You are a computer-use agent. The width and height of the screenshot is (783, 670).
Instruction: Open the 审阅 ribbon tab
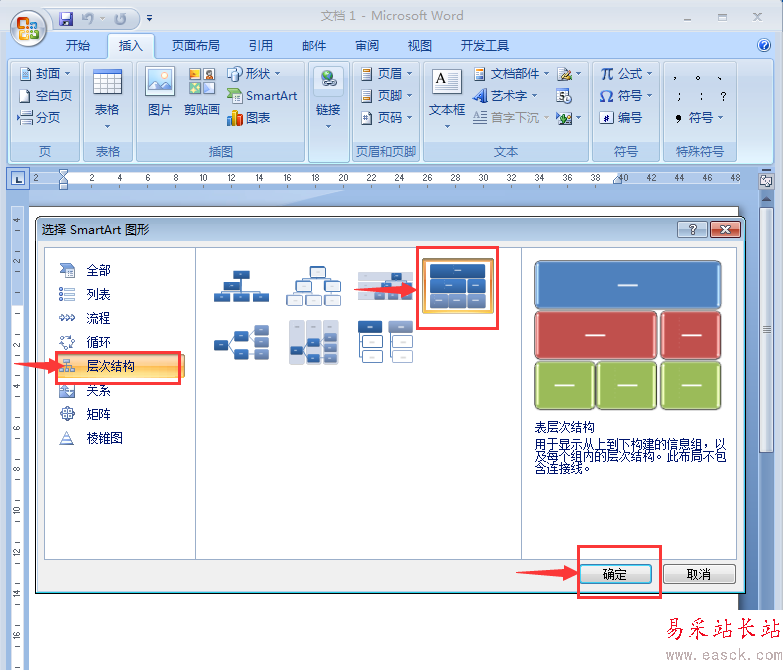(x=367, y=46)
